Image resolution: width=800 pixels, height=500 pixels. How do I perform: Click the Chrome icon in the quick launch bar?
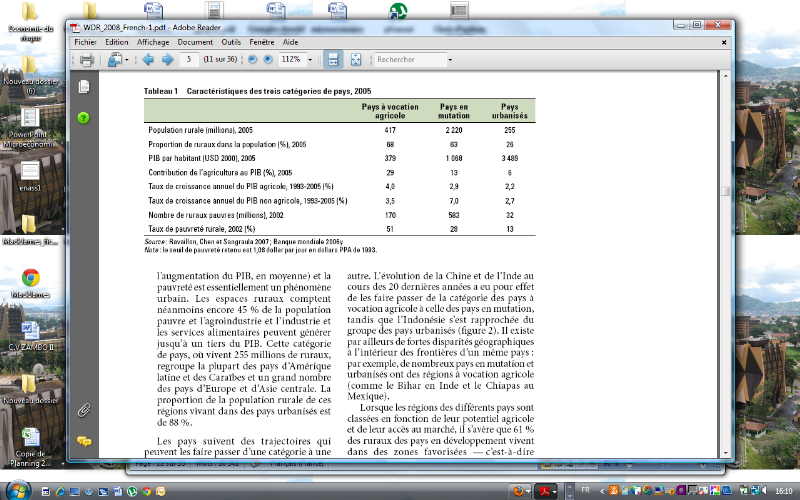pos(146,491)
